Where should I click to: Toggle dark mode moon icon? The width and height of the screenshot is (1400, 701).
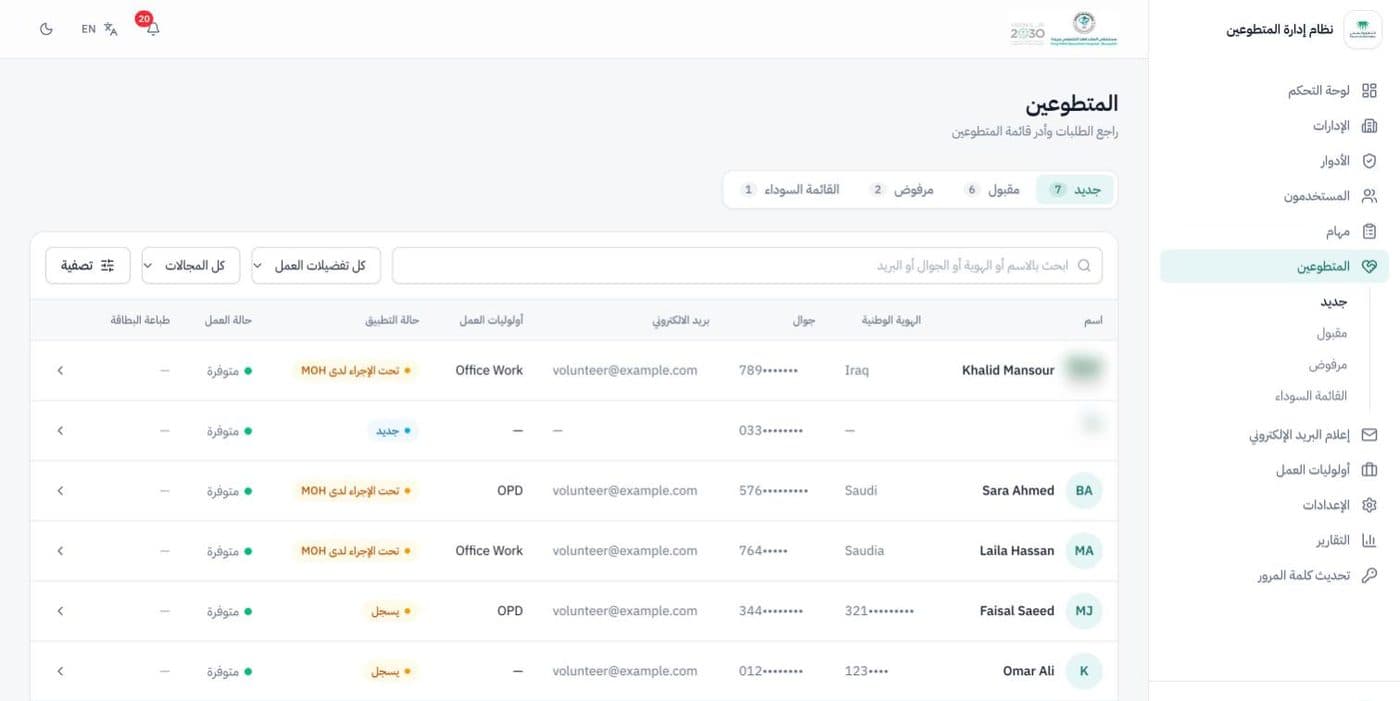coord(46,29)
